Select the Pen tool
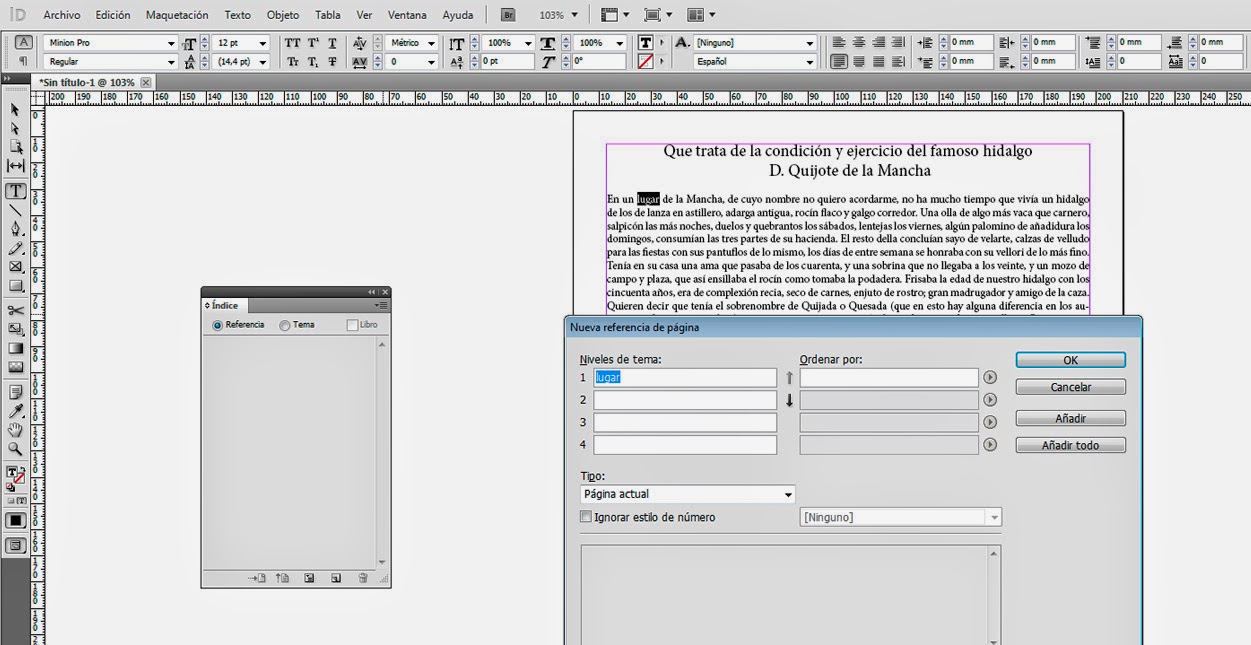Viewport: 1251px width, 645px height. [x=13, y=229]
